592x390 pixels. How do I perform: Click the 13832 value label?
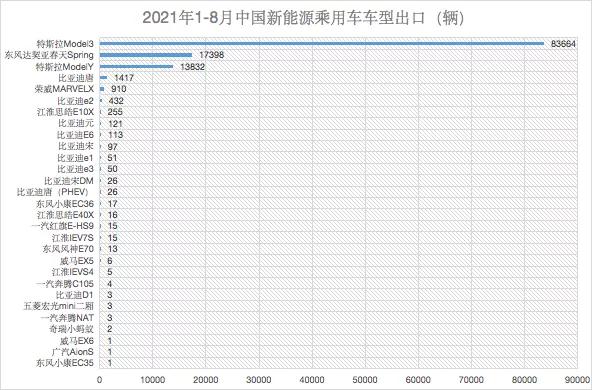[x=193, y=67]
